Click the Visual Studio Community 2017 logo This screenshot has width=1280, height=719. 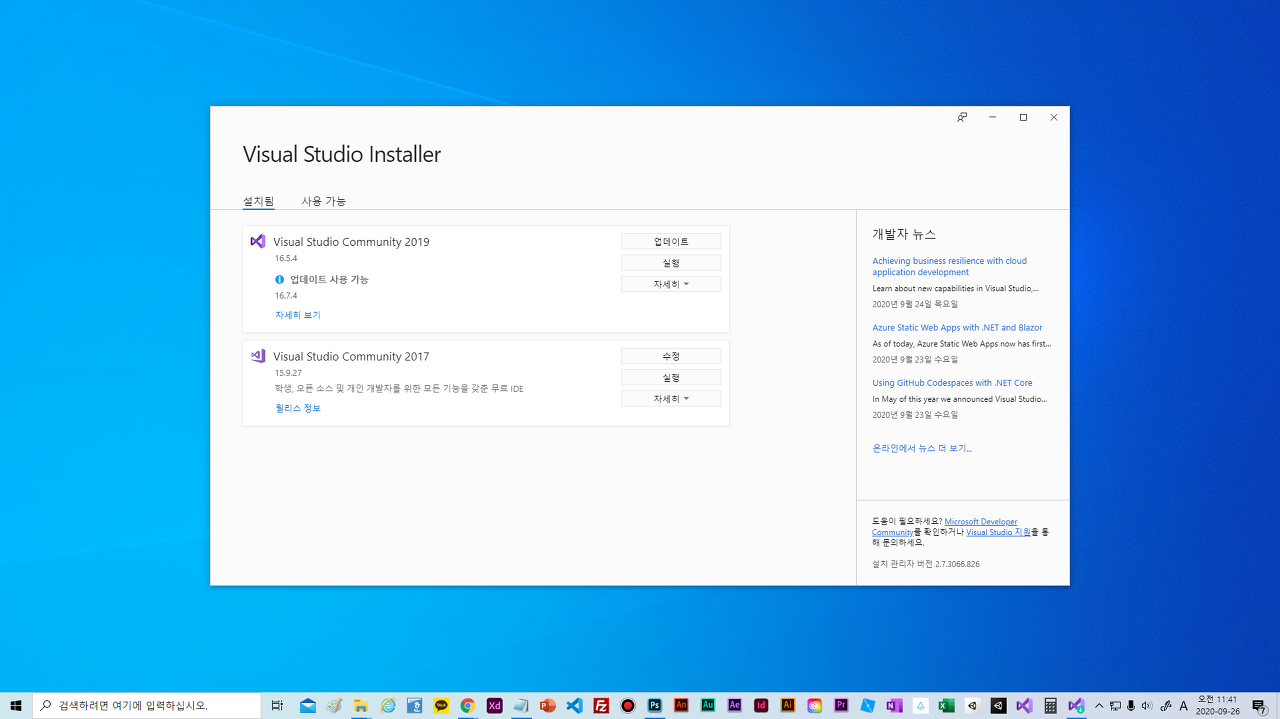258,356
